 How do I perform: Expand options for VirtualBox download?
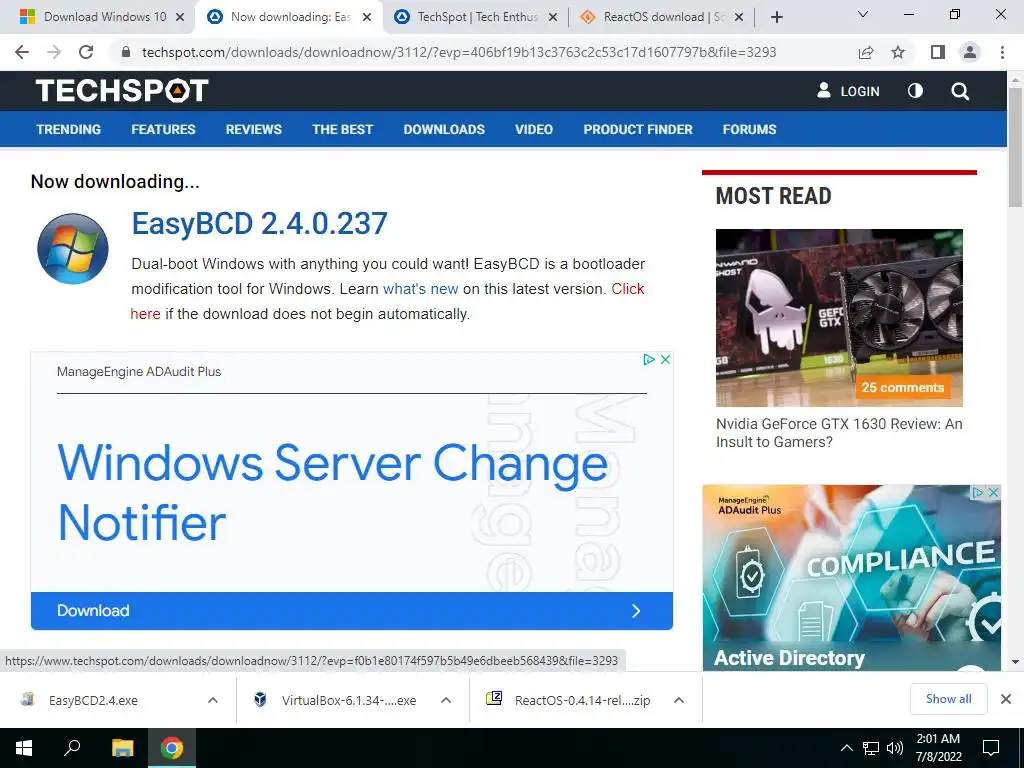[446, 700]
